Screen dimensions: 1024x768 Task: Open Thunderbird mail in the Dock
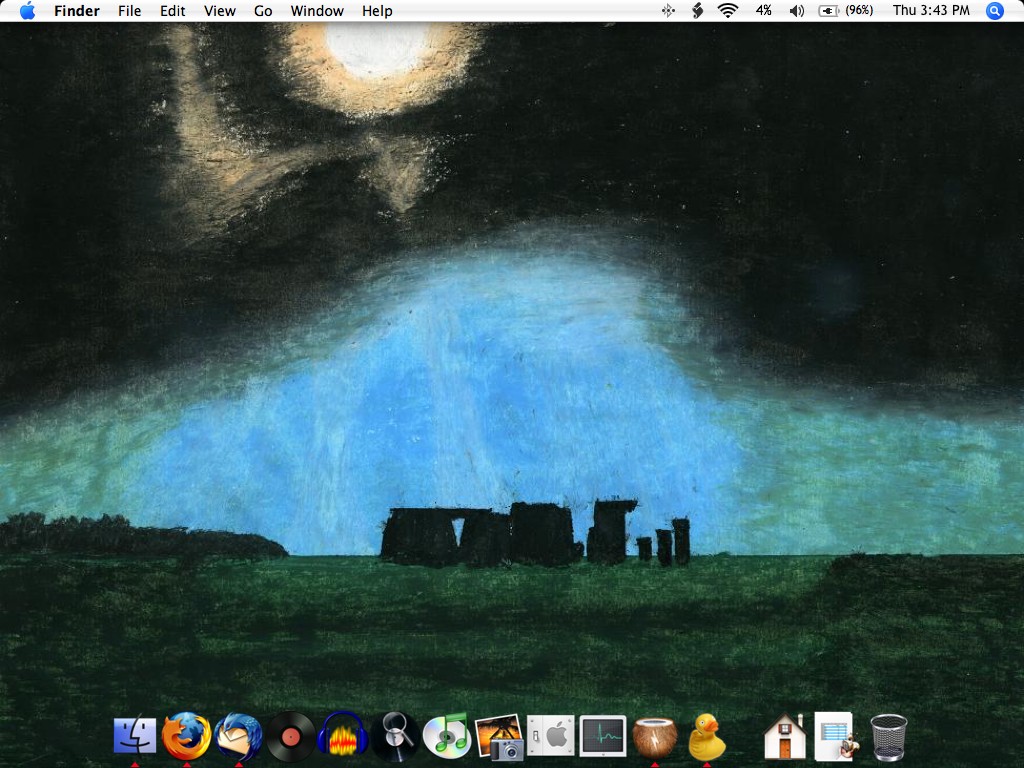coord(238,737)
